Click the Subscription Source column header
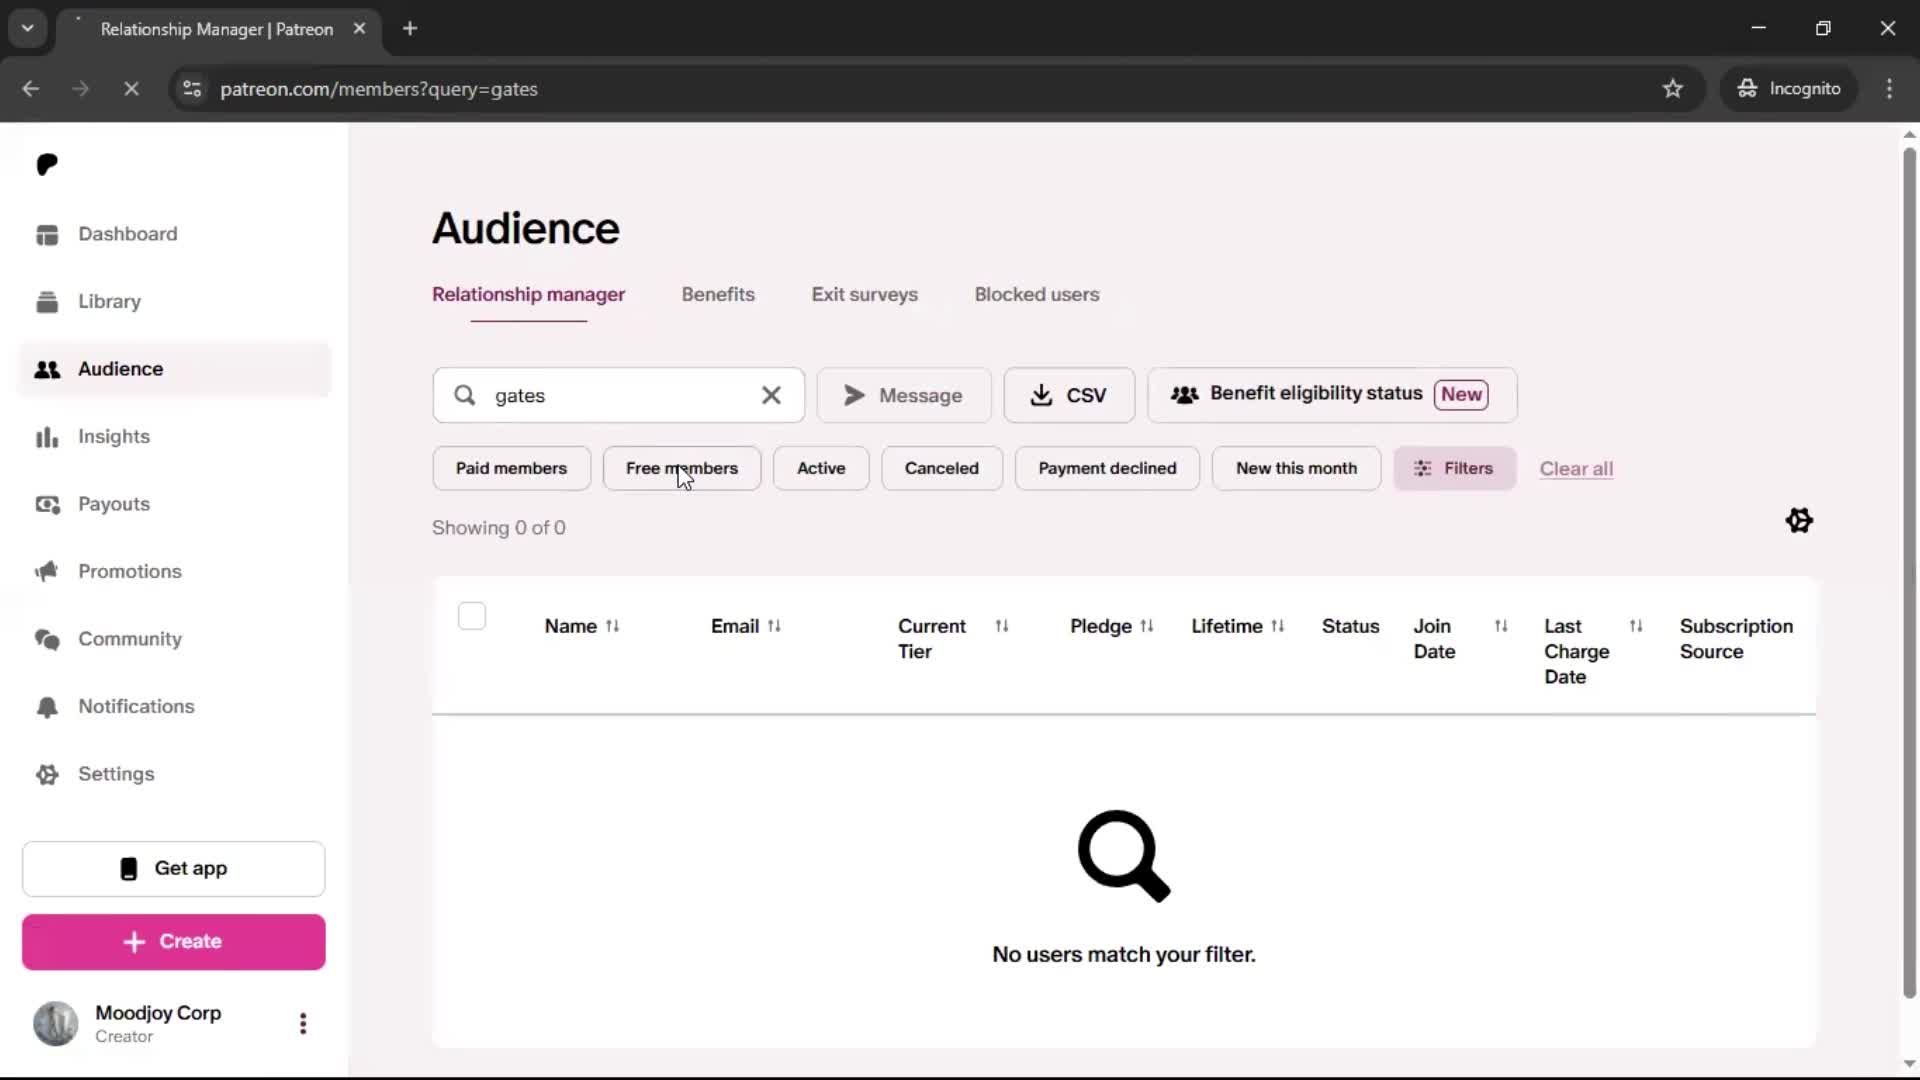Screen dimensions: 1920x1080 click(x=1736, y=638)
